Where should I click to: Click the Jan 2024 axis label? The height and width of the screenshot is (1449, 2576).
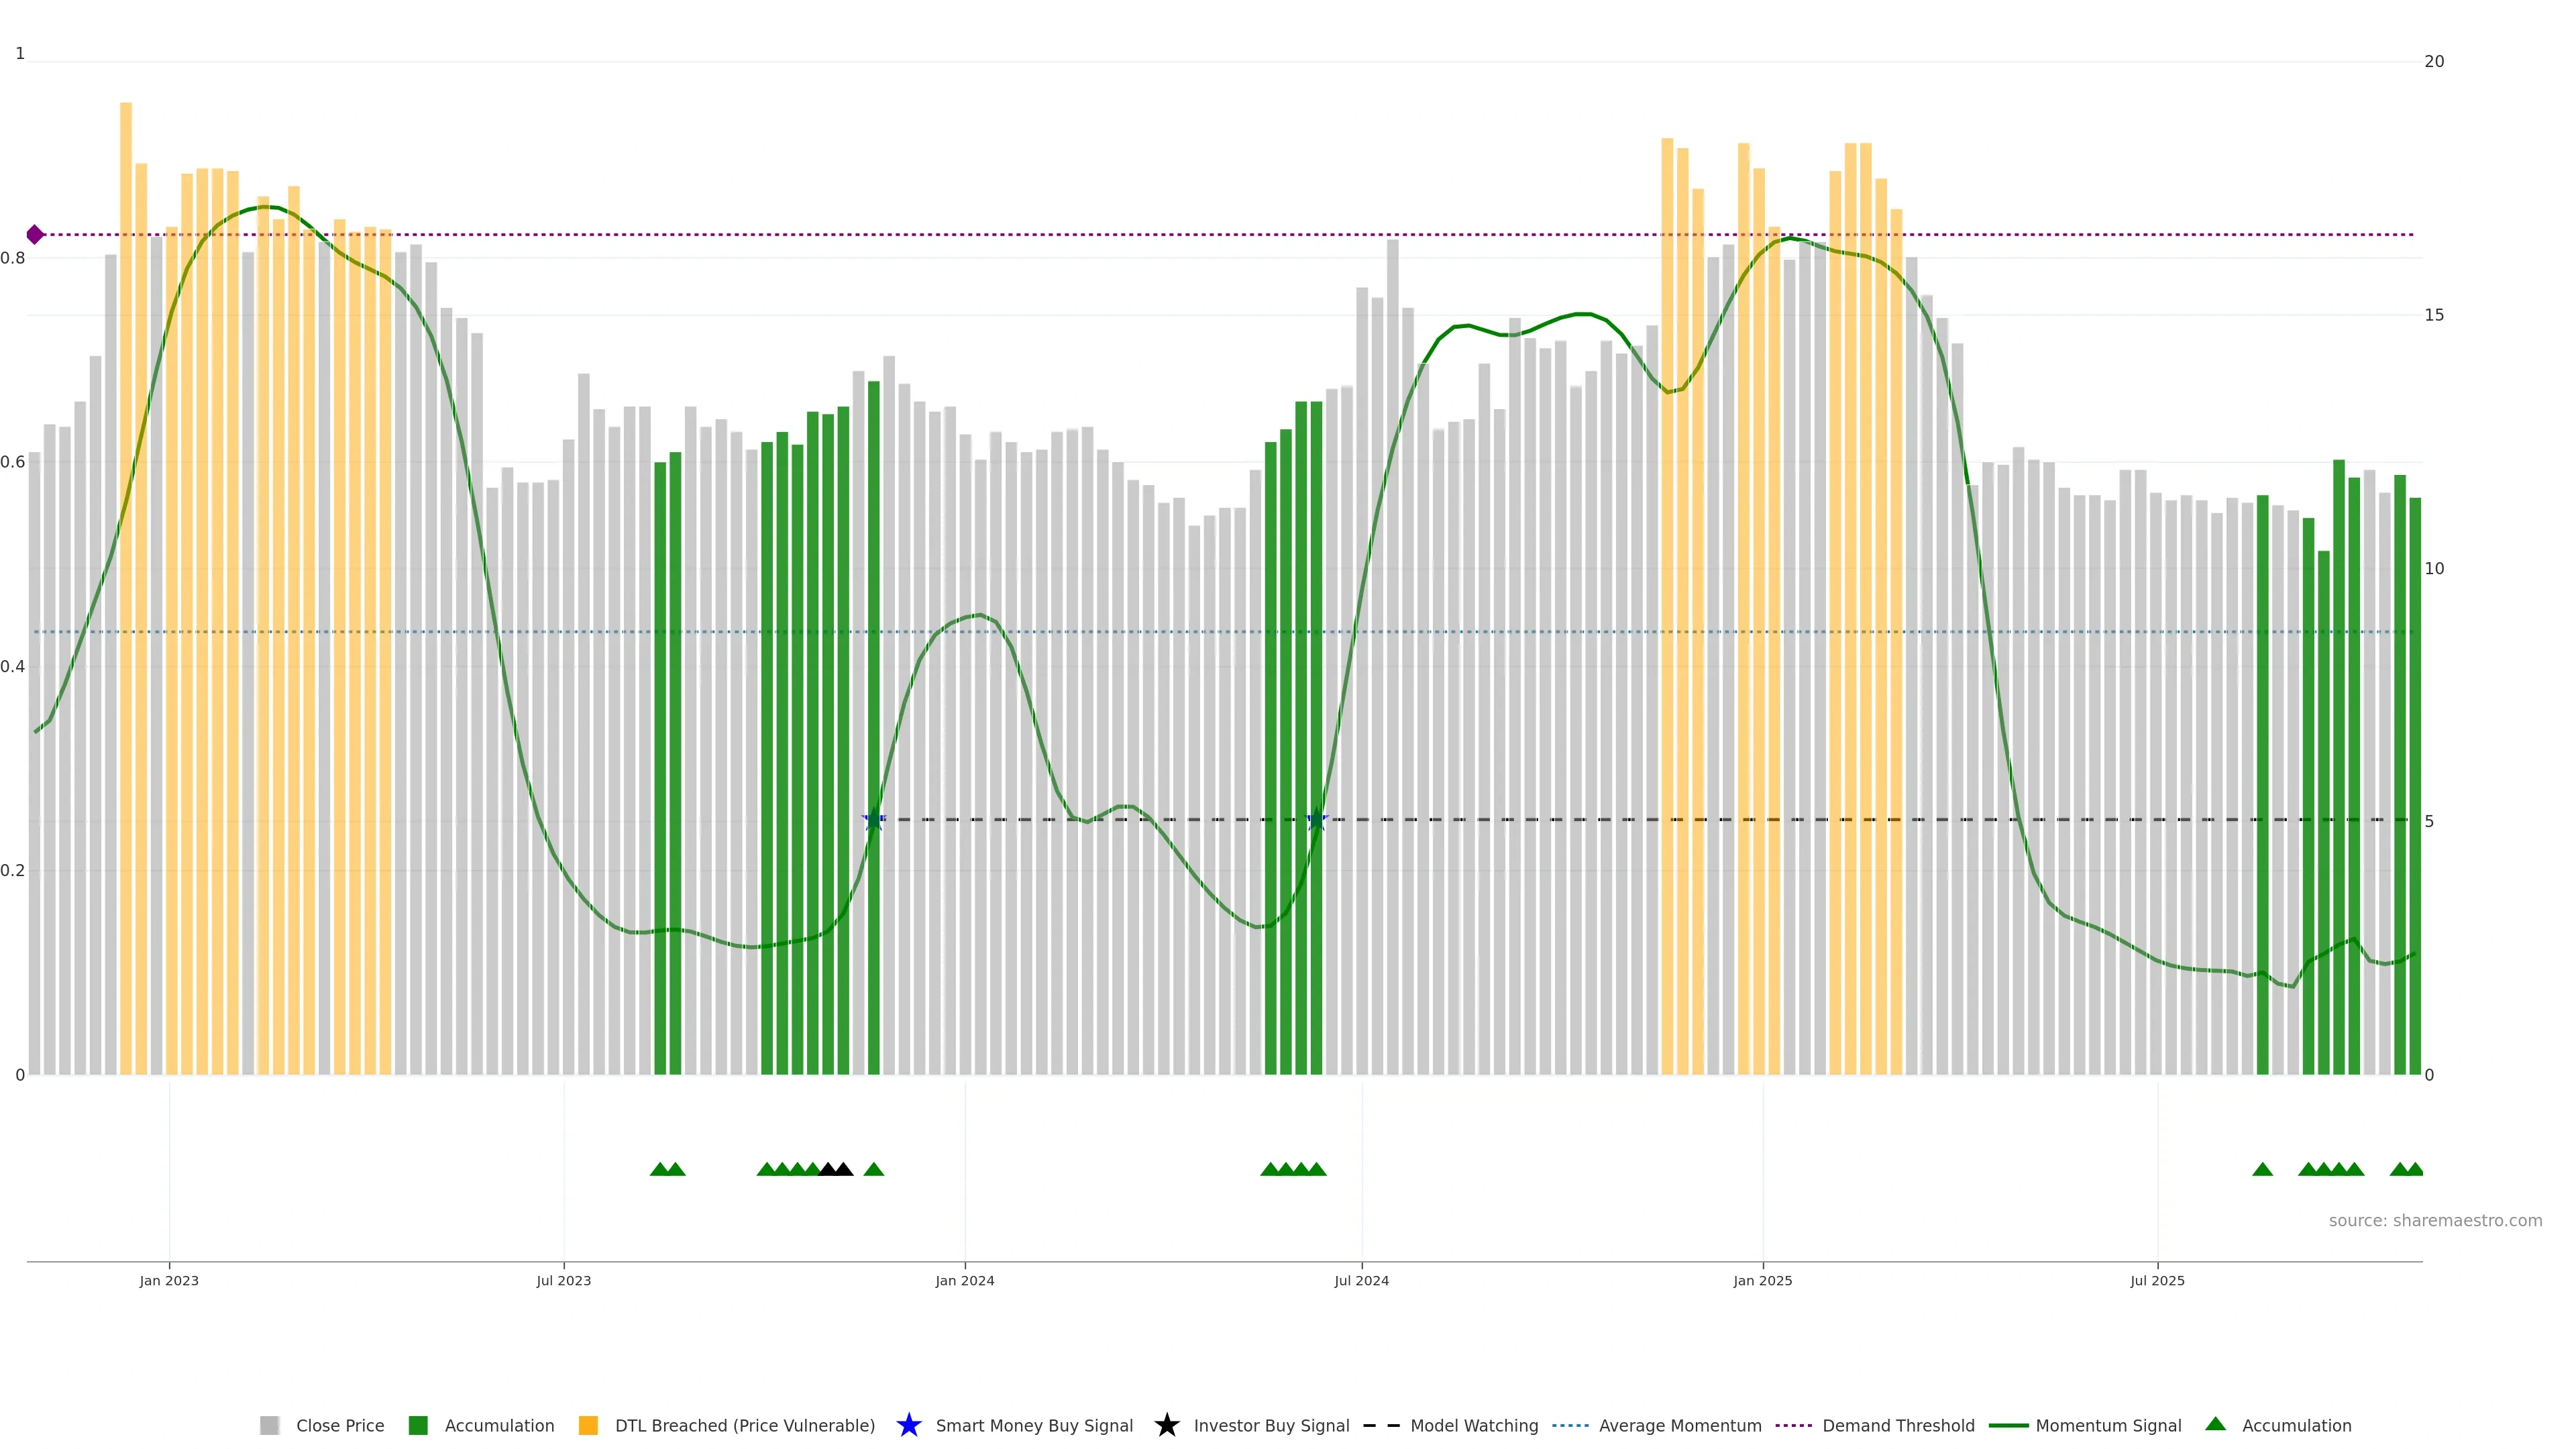click(964, 1280)
